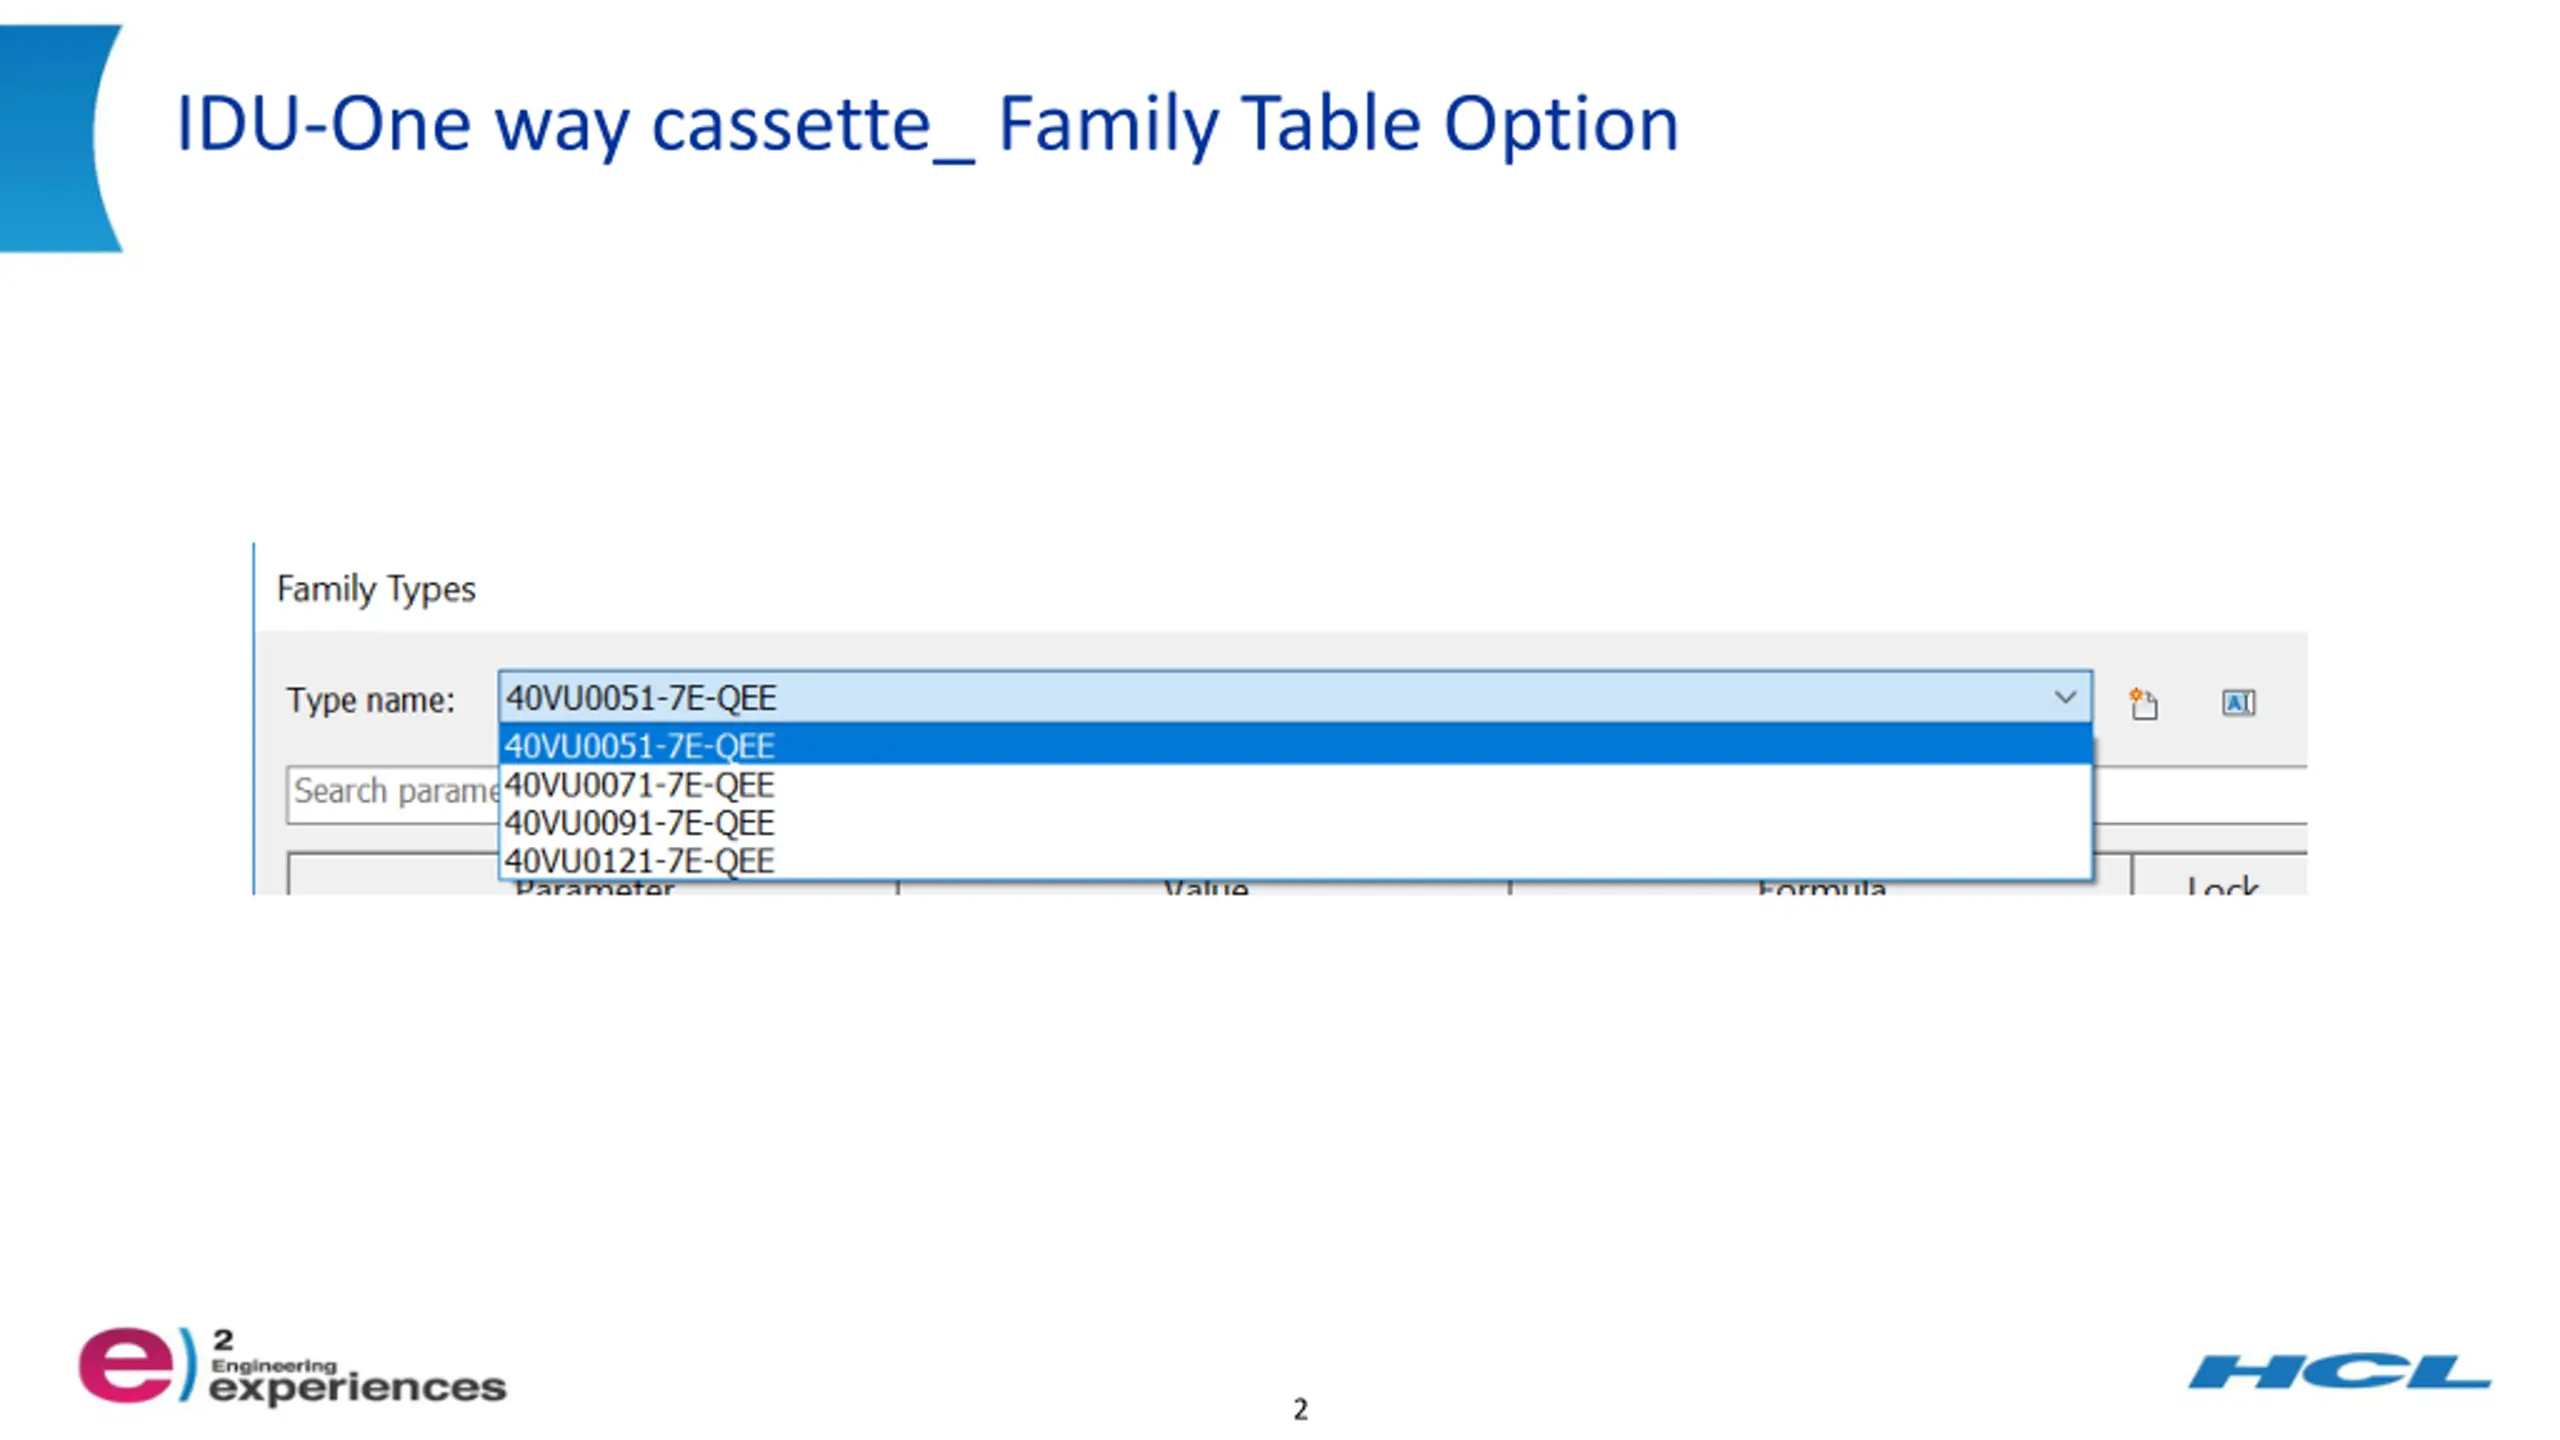Select 40VU0051-7E-QEE highlighted list entry
The width and height of the screenshot is (2560, 1440).
pos(1295,745)
